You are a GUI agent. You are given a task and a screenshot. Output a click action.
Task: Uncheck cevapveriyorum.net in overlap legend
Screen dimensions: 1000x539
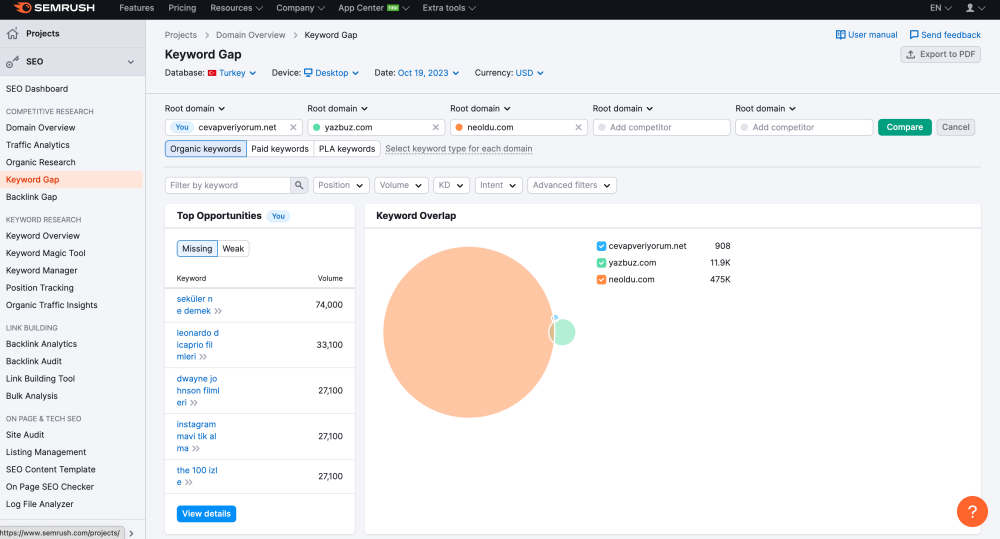pyautogui.click(x=601, y=246)
